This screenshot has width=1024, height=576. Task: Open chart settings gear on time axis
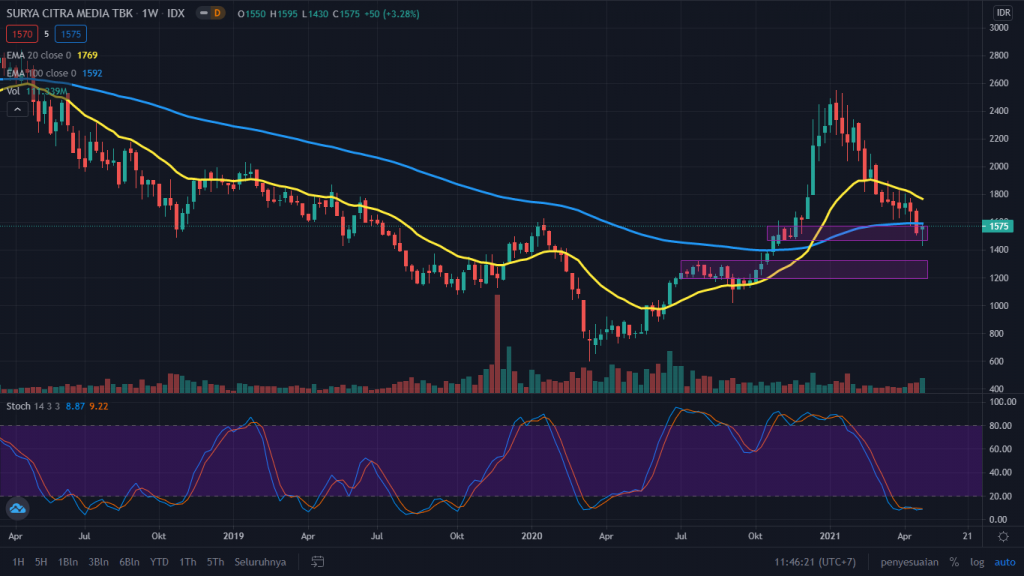pos(1003,536)
